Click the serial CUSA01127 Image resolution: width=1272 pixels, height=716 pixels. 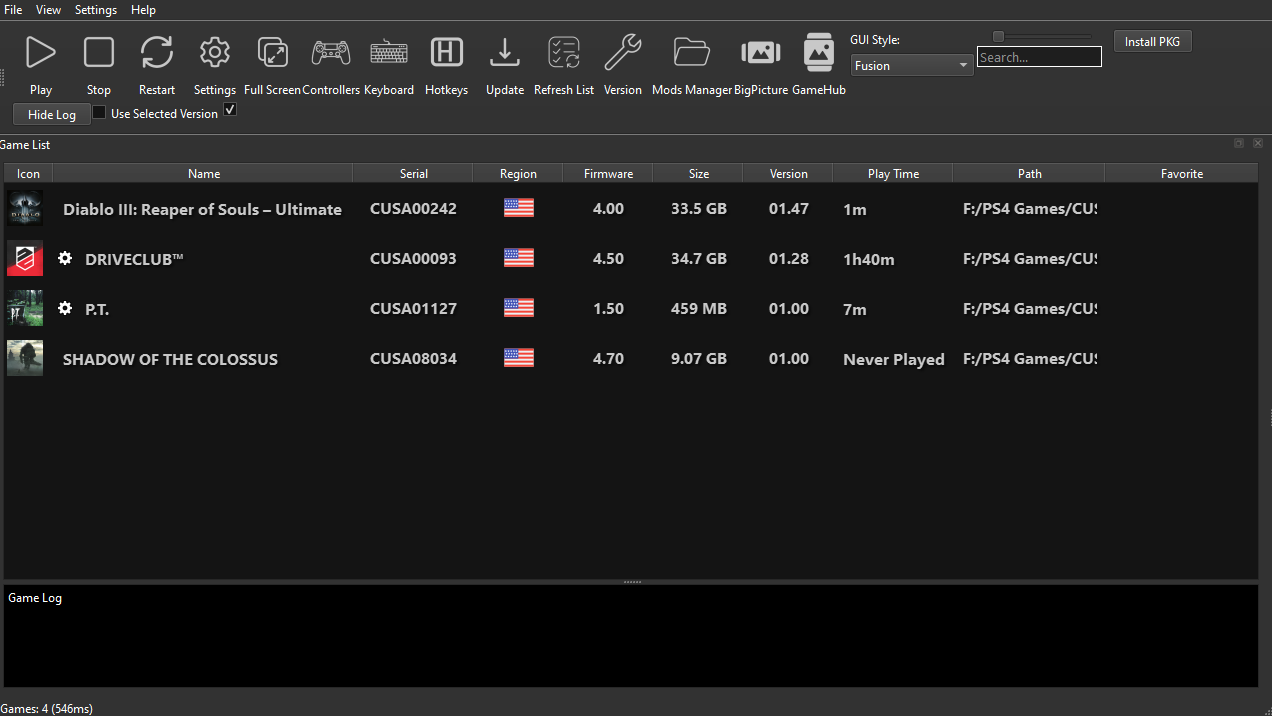tap(413, 309)
